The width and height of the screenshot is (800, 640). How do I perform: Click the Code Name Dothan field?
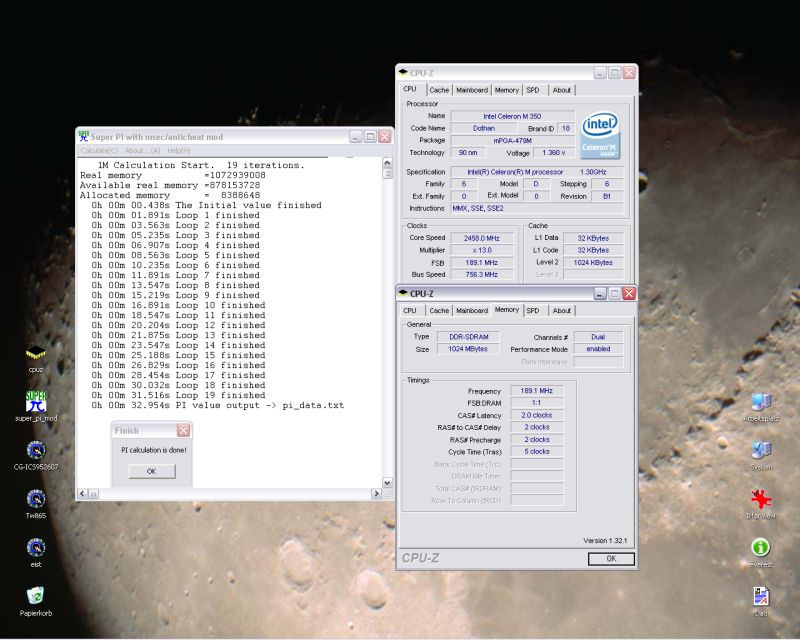pyautogui.click(x=484, y=129)
